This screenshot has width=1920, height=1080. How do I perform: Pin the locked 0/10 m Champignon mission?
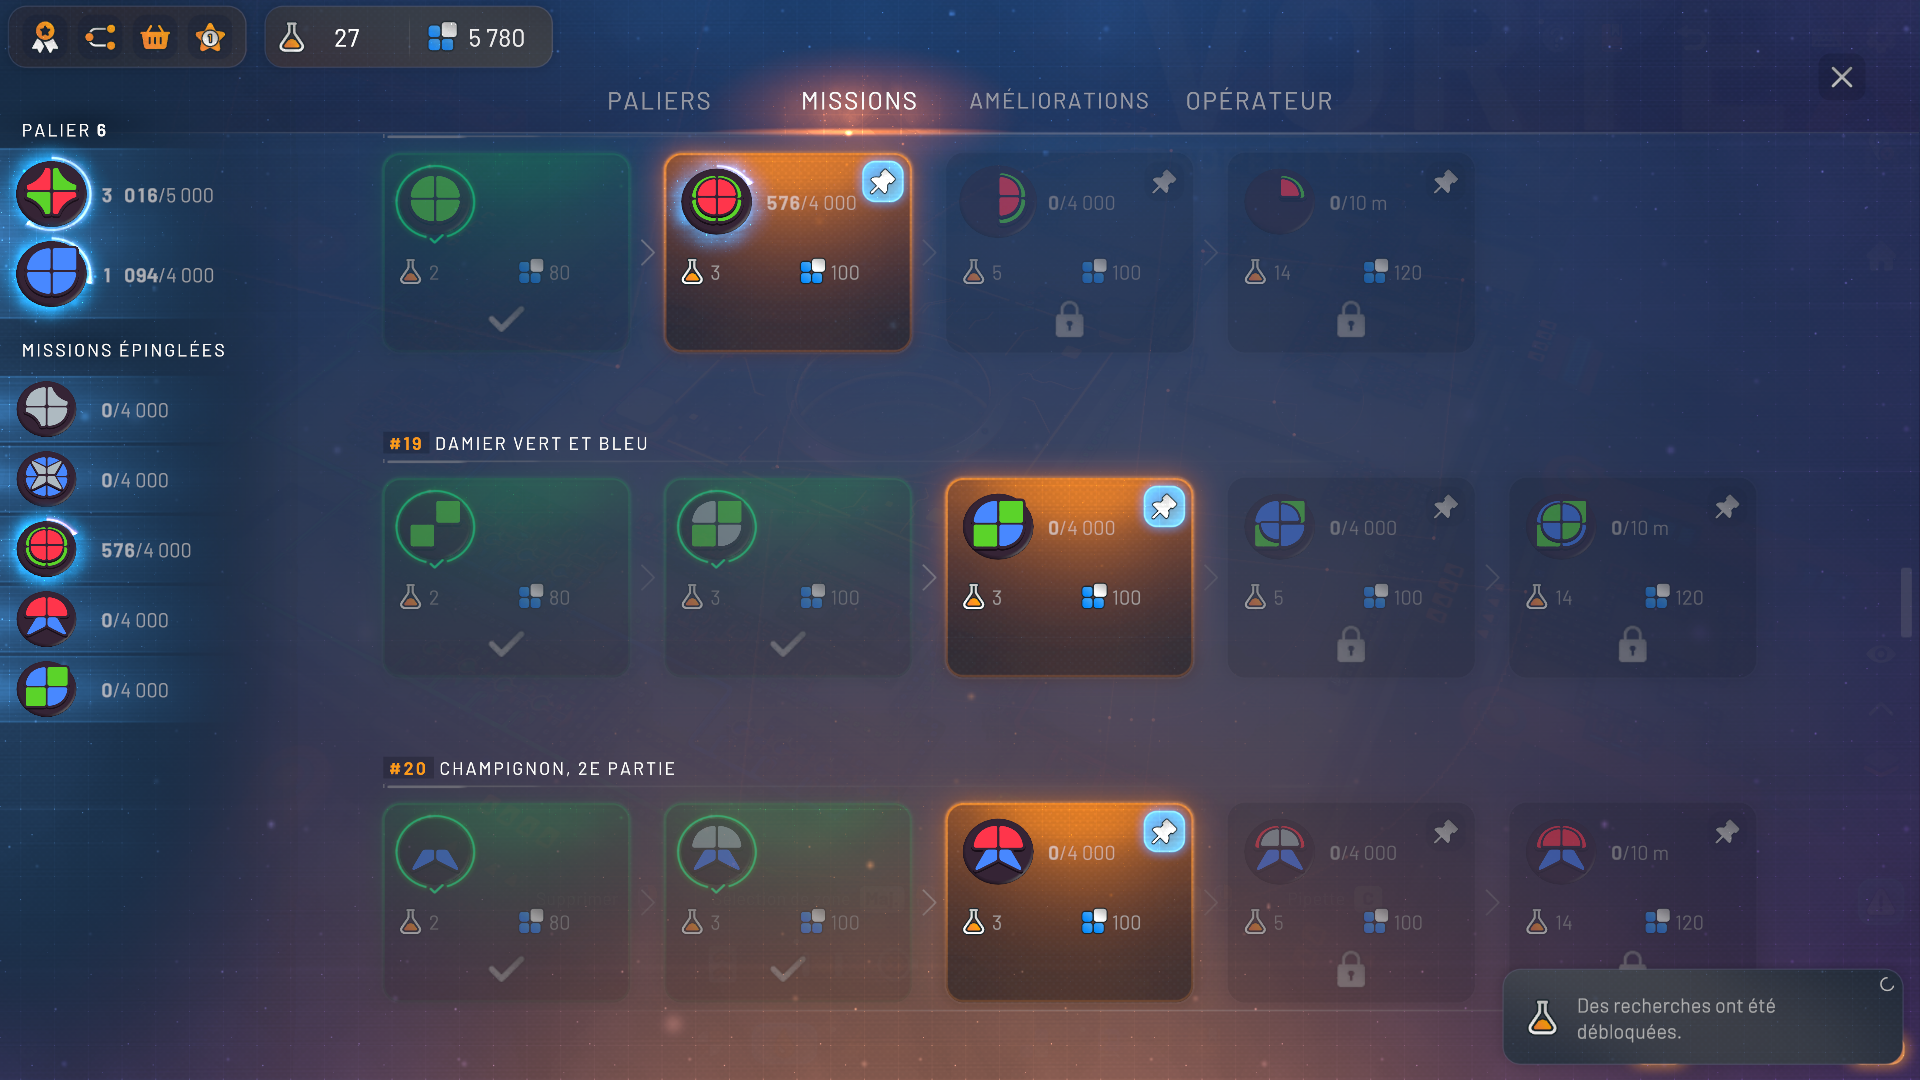pos(1726,832)
